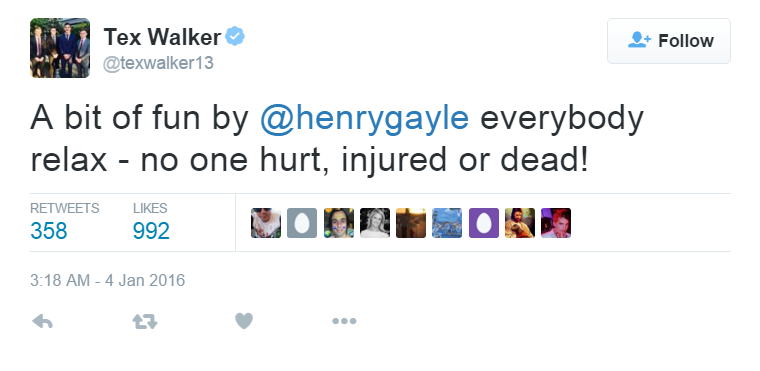
Task: Open Tex Walker's profile picture
Action: tap(60, 48)
